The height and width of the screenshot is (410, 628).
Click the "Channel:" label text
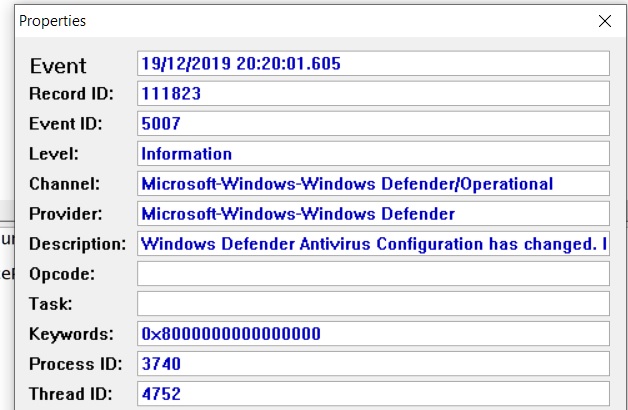click(x=66, y=184)
